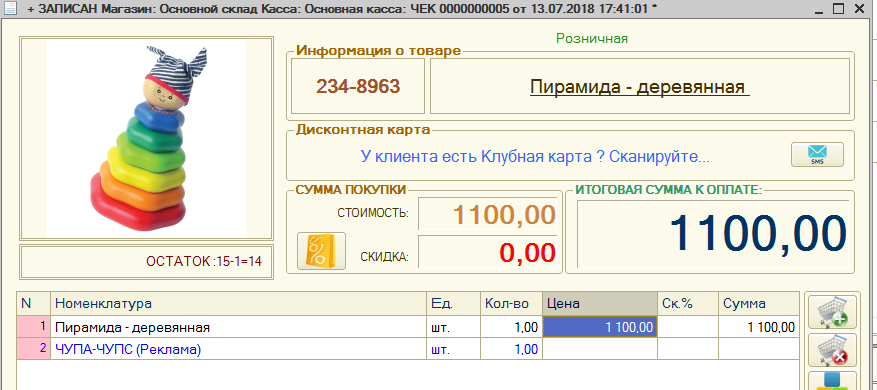The width and height of the screenshot is (877, 390).
Task: Maximize the ЧЕК window
Action: click(838, 9)
